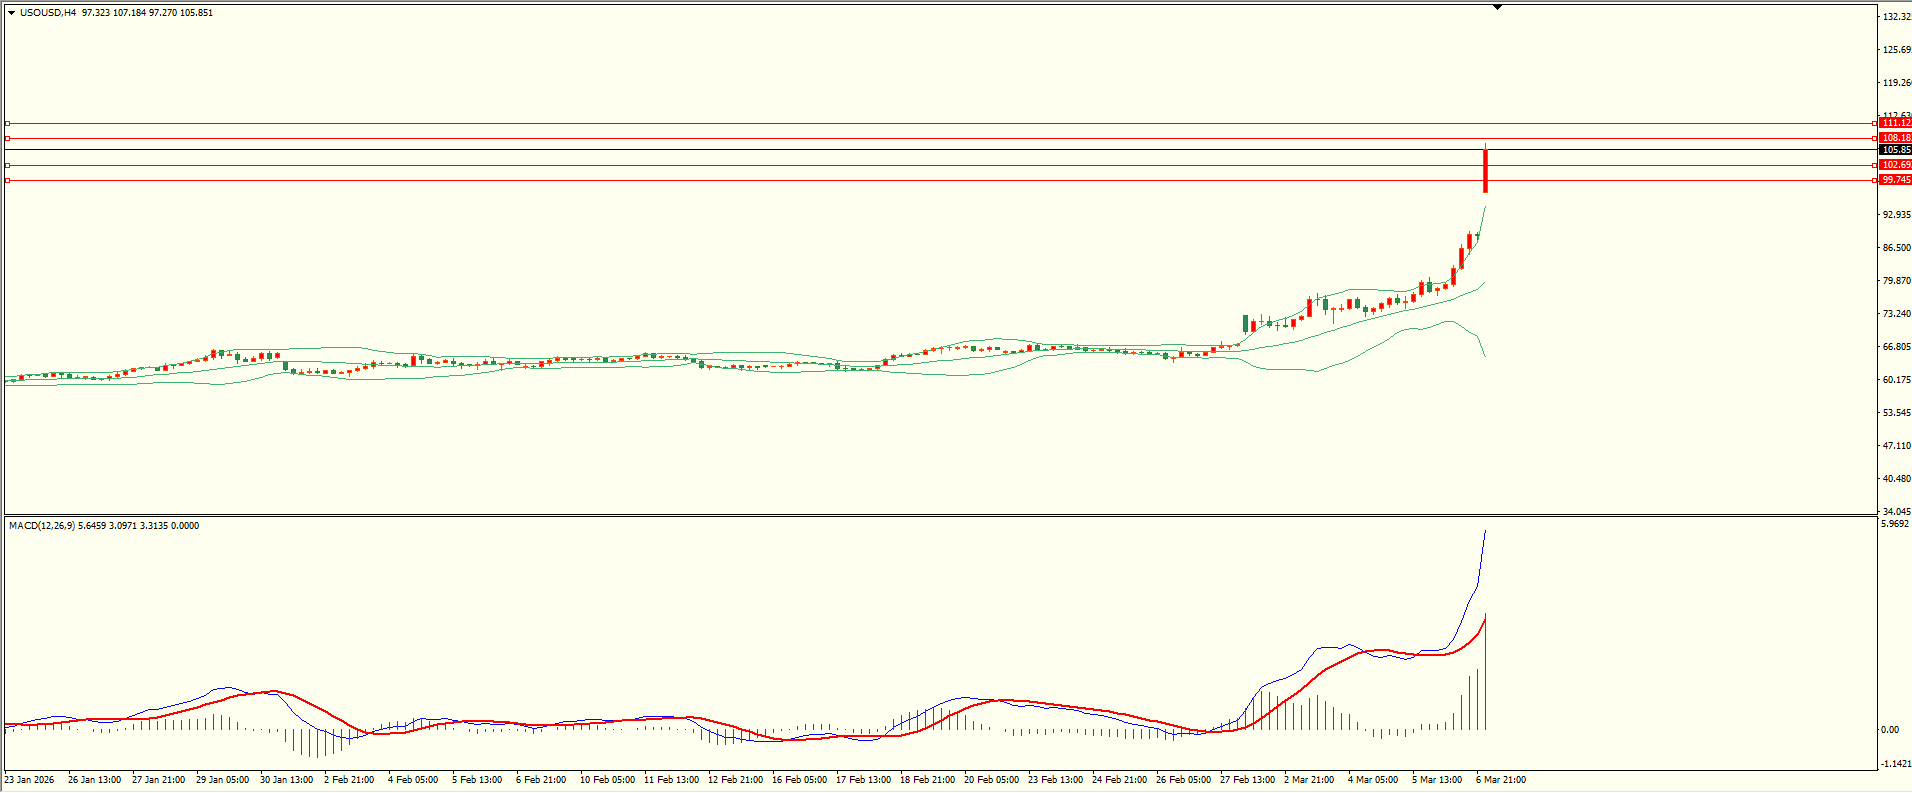
Task: Click the red 111.12 price label
Action: tap(1895, 123)
